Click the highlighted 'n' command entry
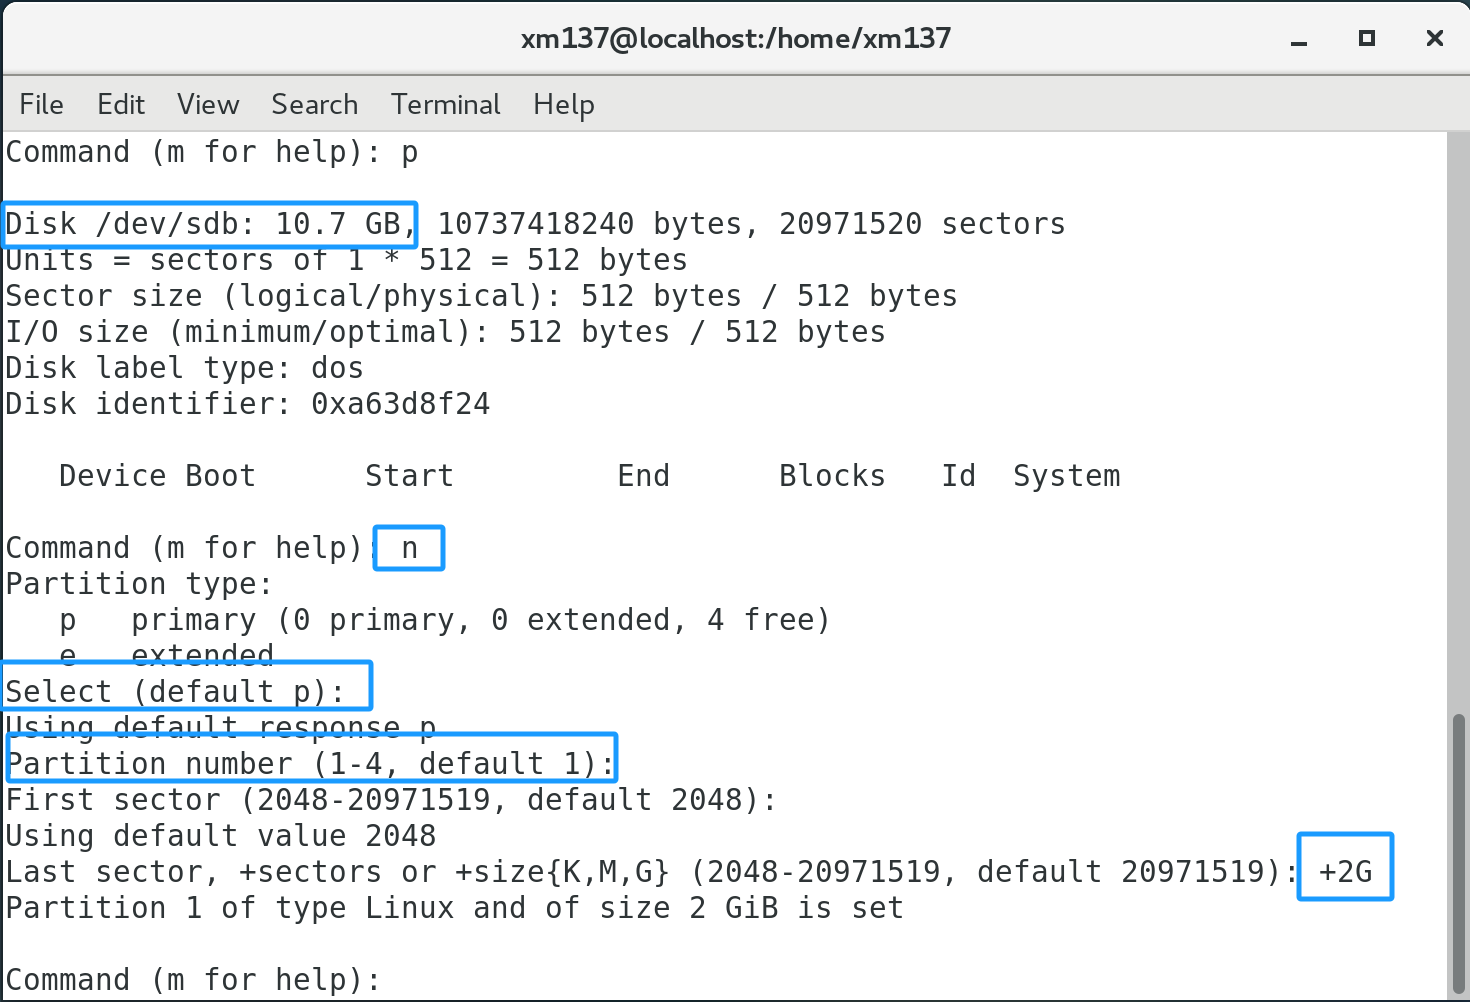 click(409, 547)
